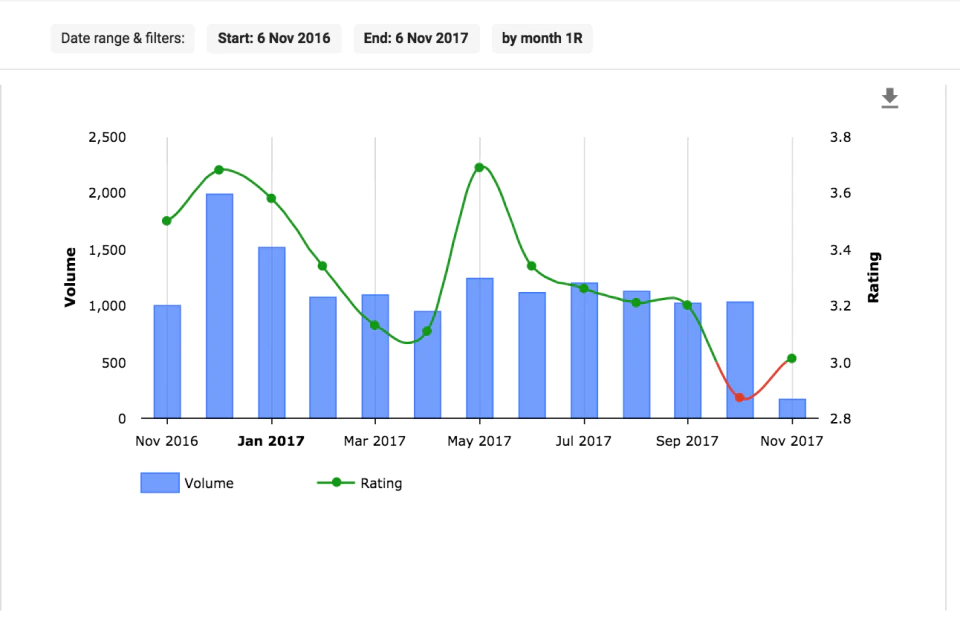Select the Nov 2016 rating data point
Viewport: 960px width, 633px height.
[x=167, y=221]
